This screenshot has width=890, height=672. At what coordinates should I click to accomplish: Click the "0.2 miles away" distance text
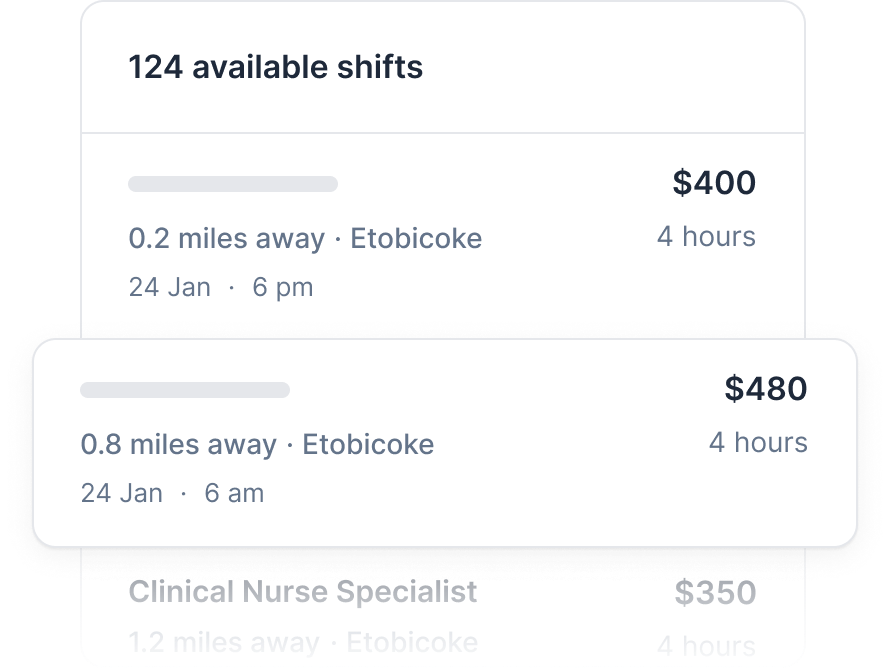pos(227,239)
